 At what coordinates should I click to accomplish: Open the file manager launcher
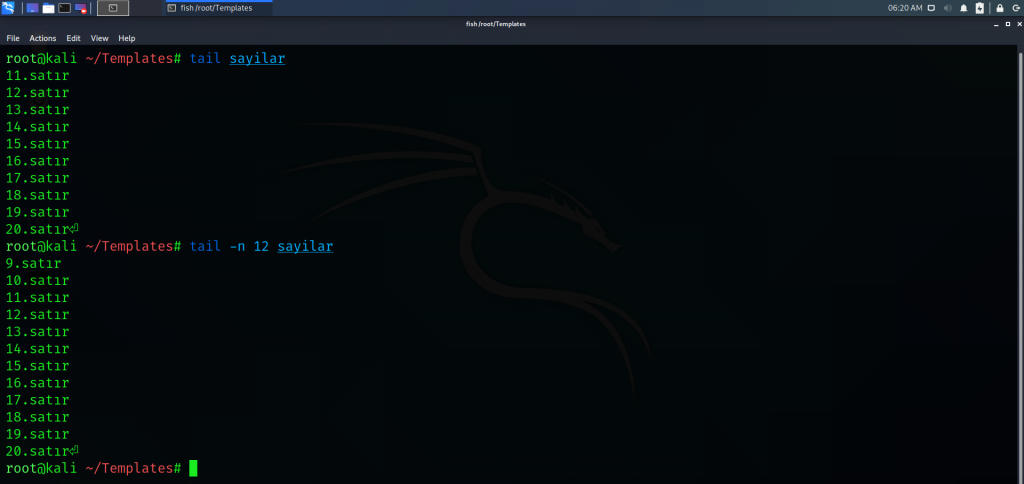tap(48, 8)
